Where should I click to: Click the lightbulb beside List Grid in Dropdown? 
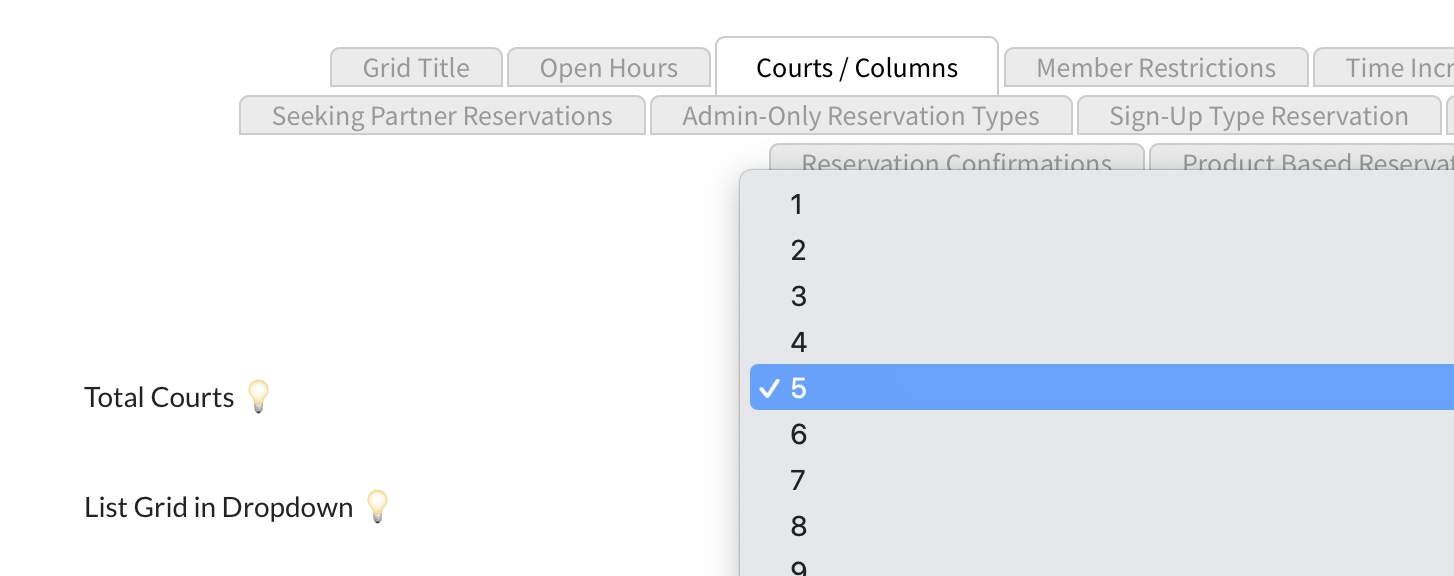(x=376, y=507)
